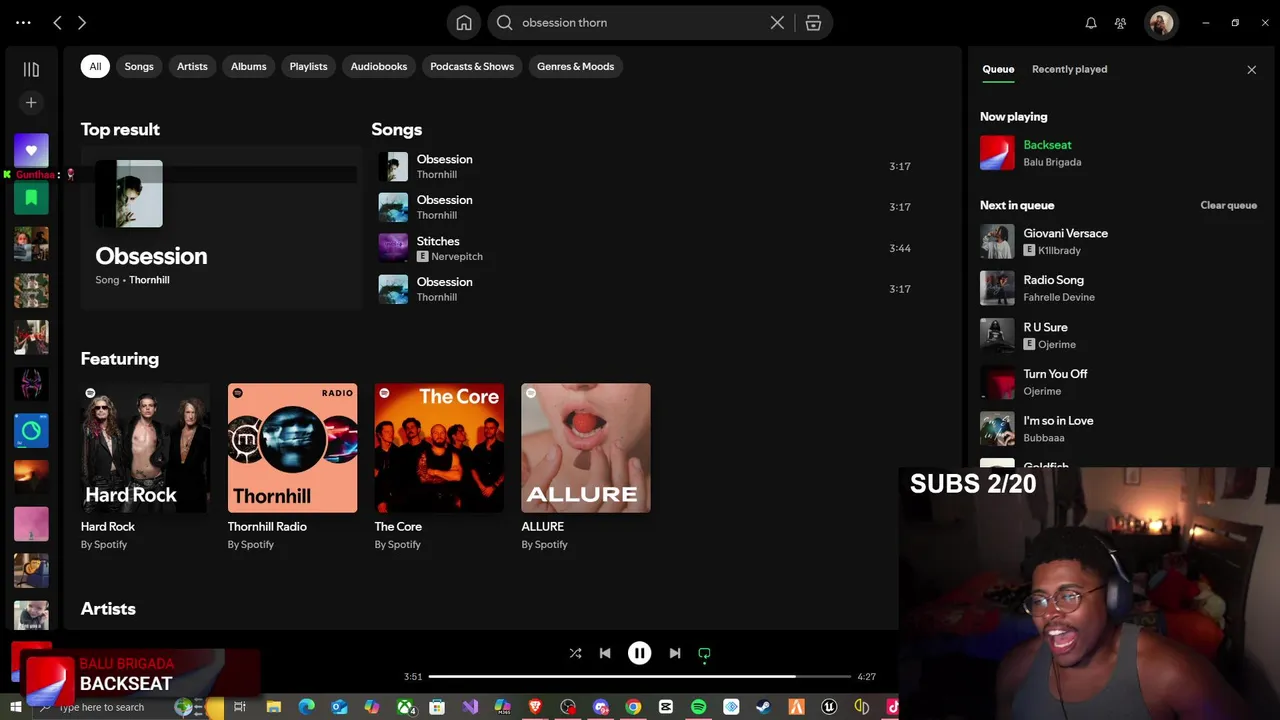
Task: Open the profile avatar menu
Action: pos(1161,22)
